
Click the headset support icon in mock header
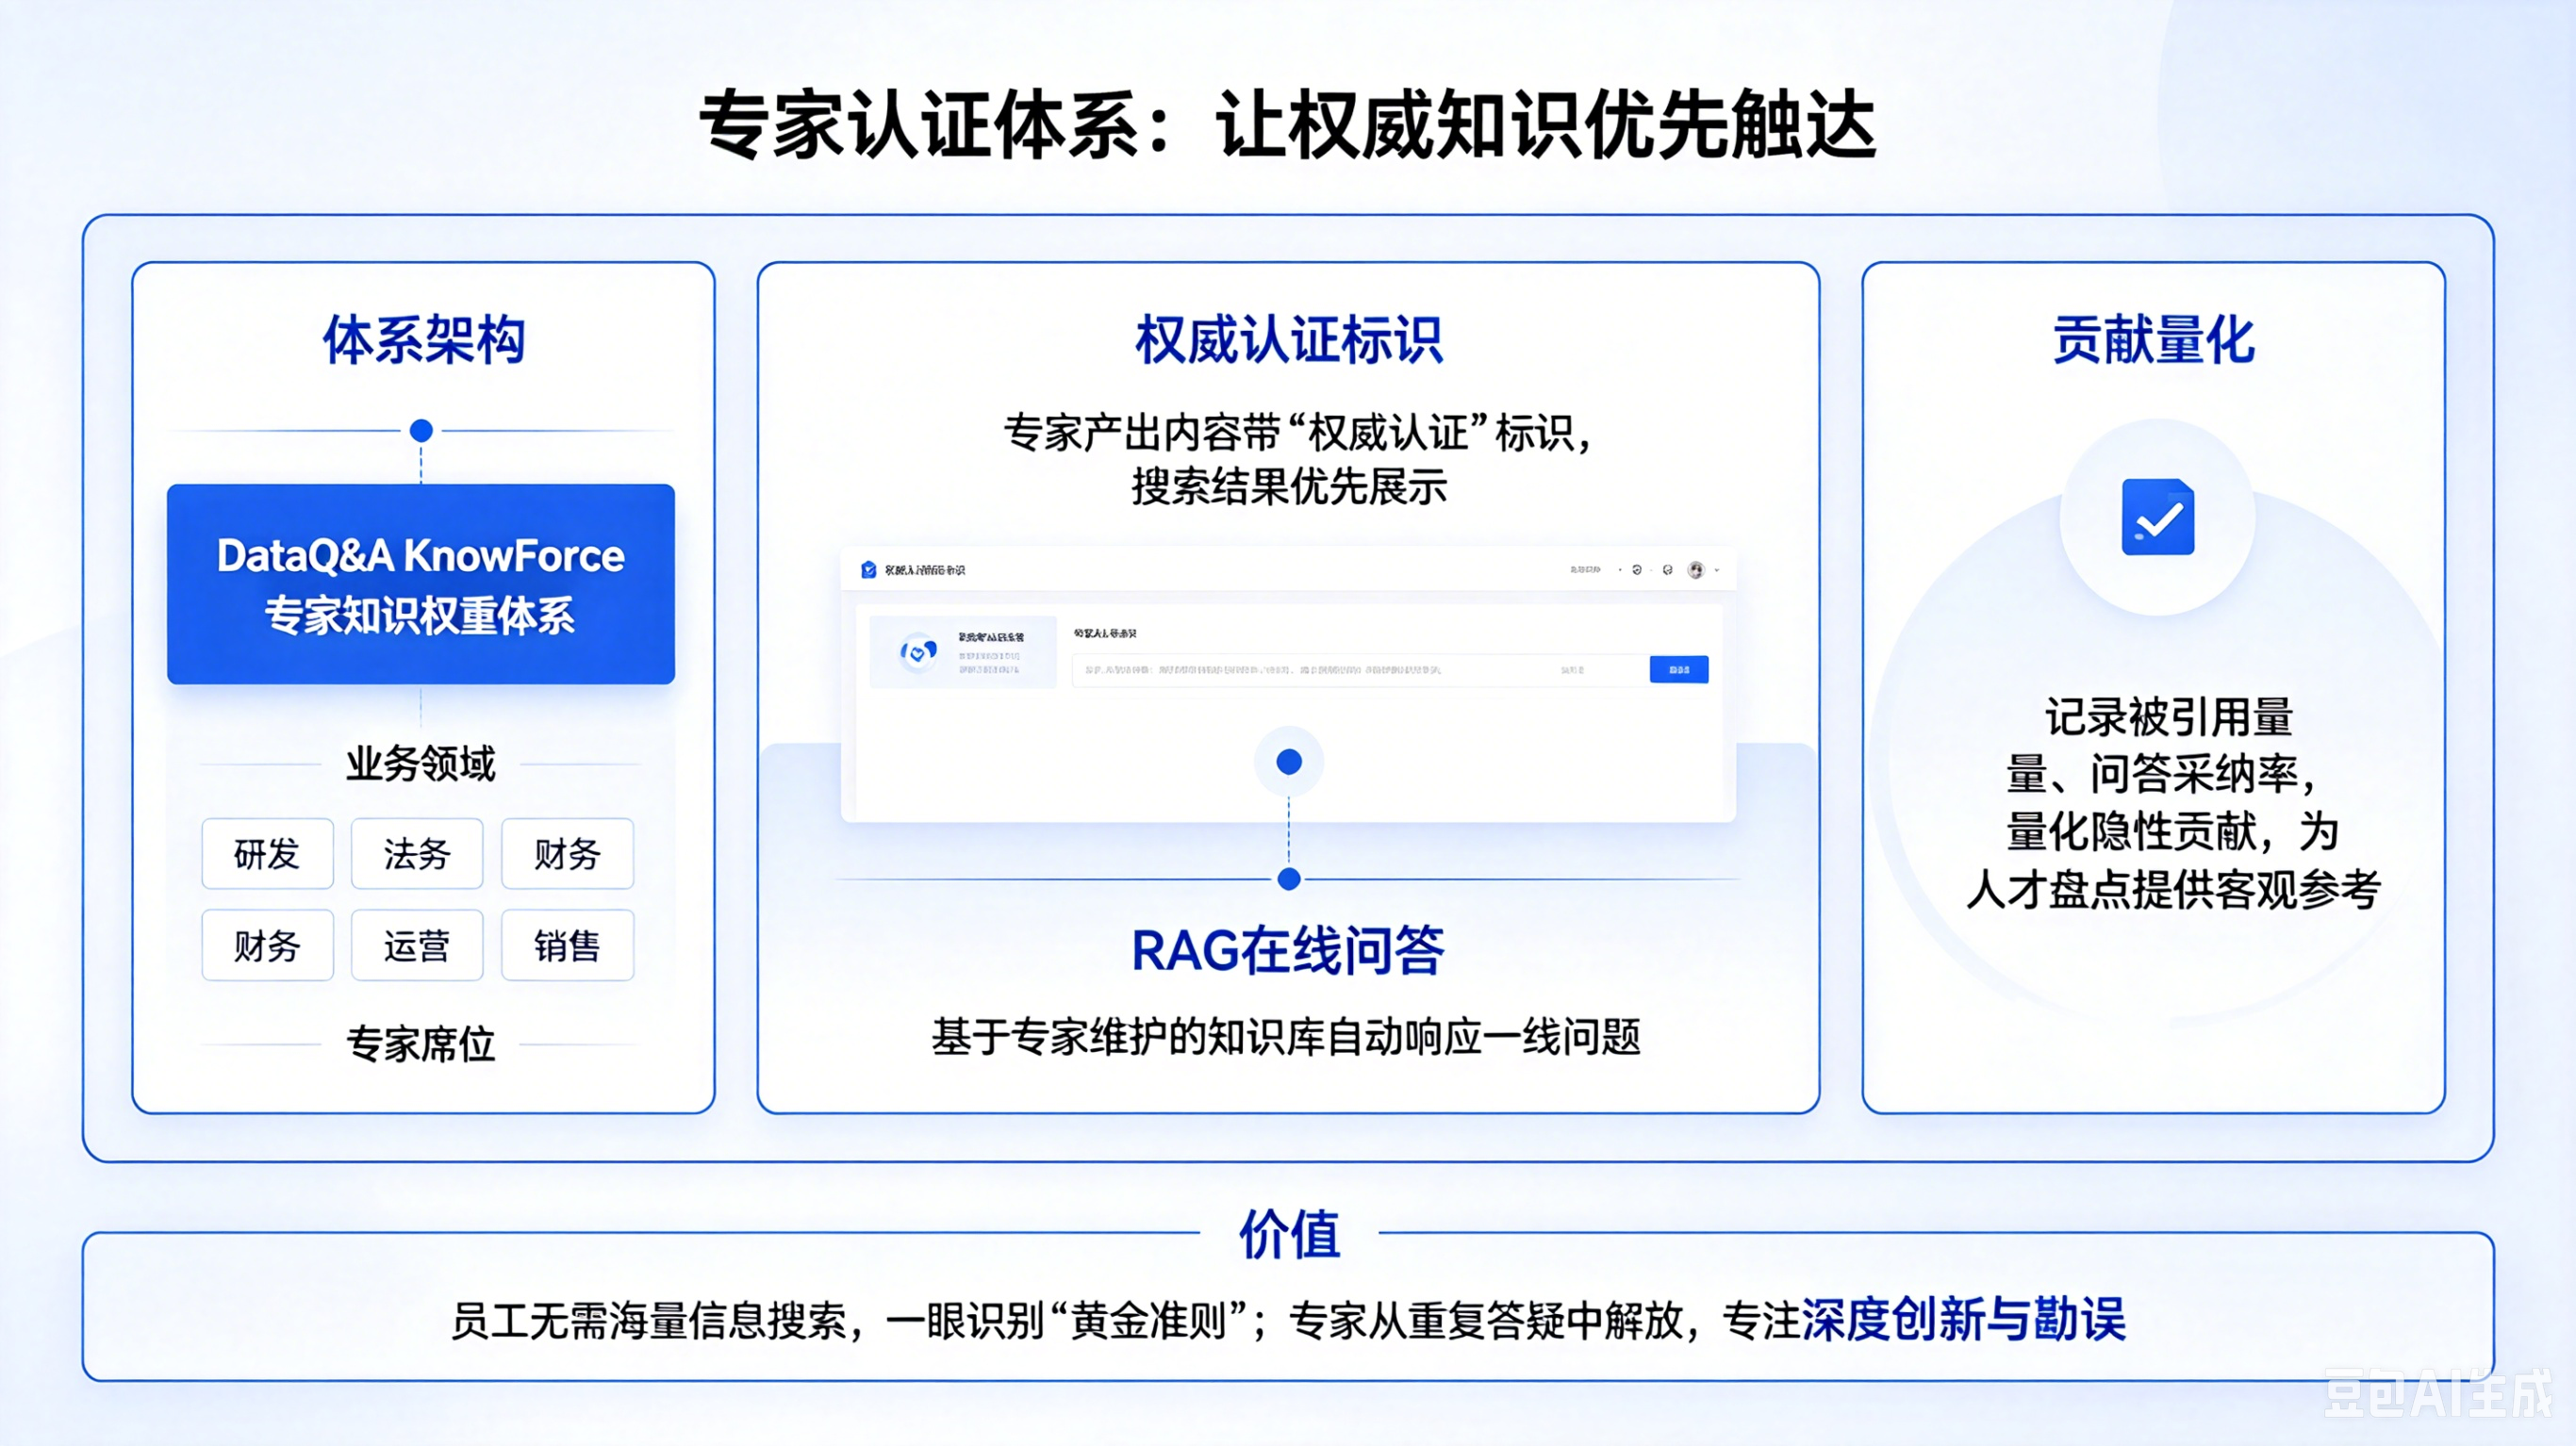pyautogui.click(x=1667, y=570)
